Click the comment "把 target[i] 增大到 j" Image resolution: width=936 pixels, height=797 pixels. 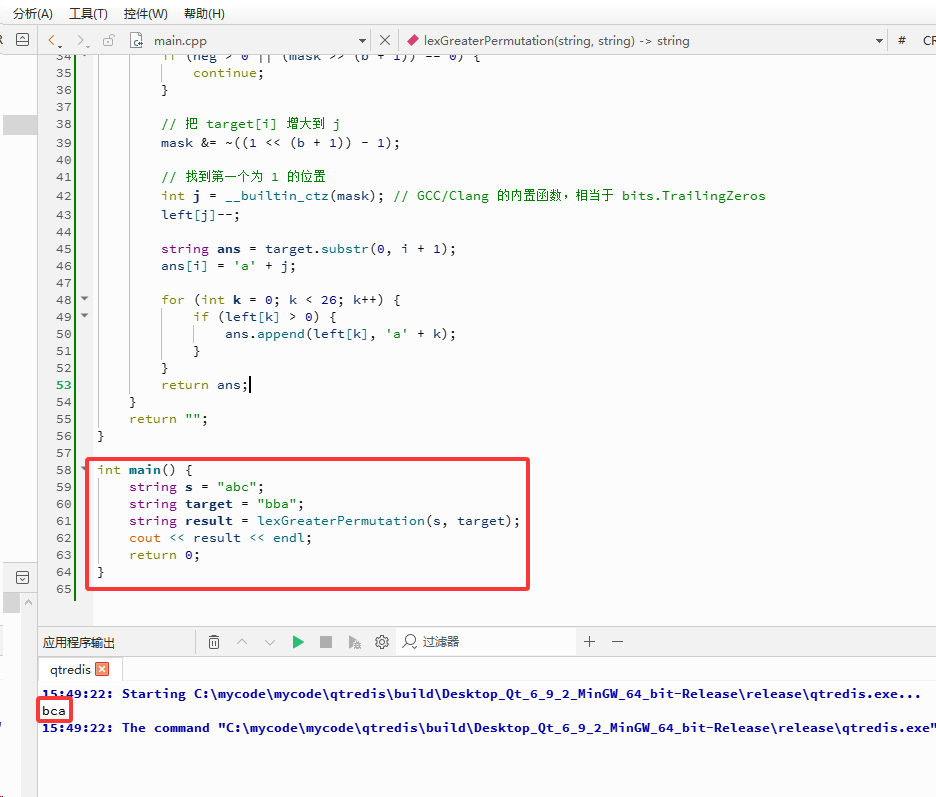tap(251, 124)
